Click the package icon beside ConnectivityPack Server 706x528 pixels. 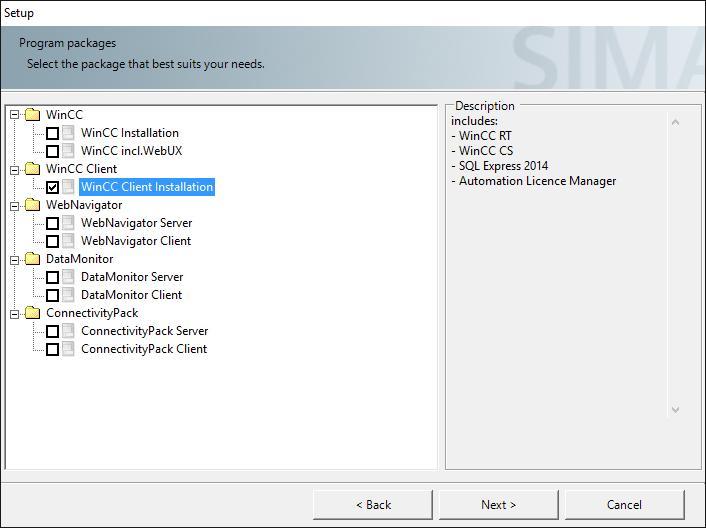coord(68,331)
